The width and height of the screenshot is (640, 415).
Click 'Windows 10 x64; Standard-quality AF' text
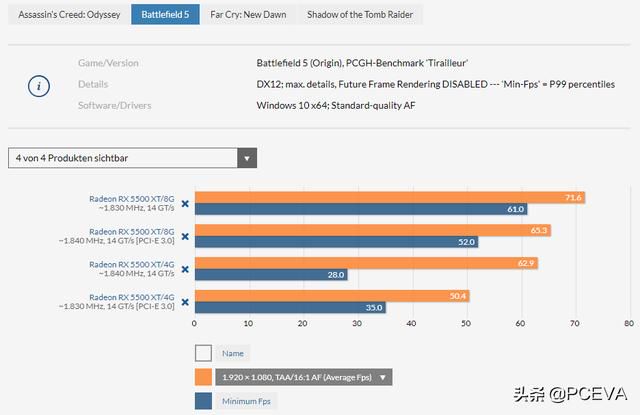pos(336,105)
